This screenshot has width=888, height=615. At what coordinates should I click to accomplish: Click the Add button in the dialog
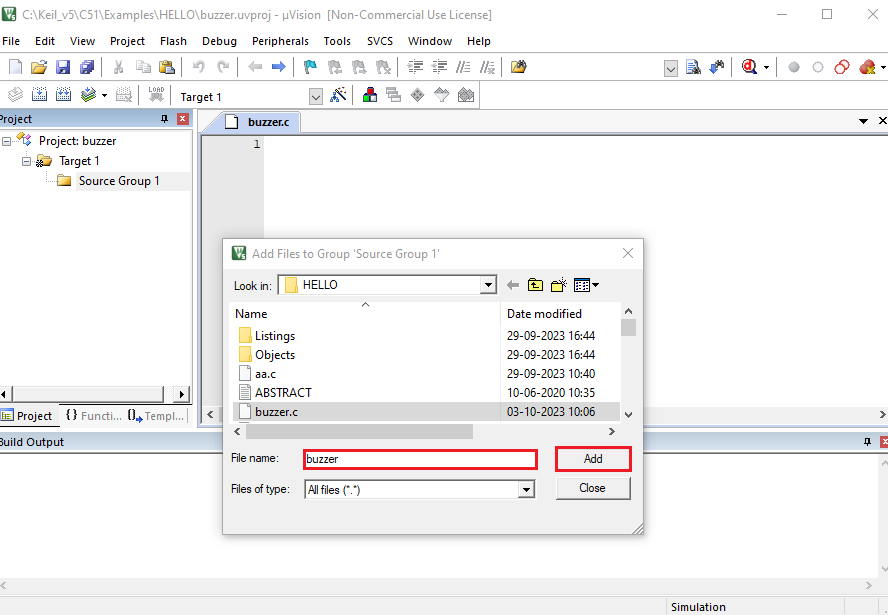click(x=593, y=458)
